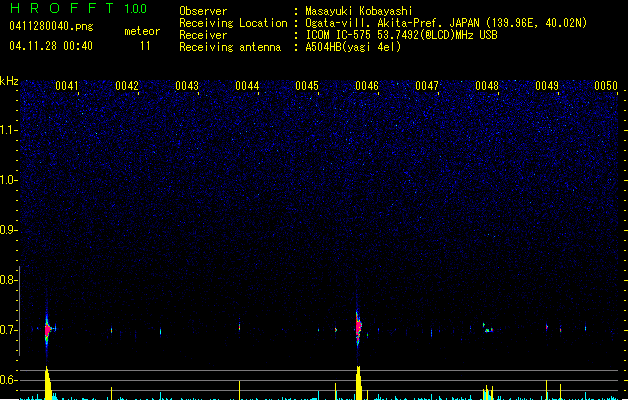This screenshot has height=400, width=629.
Task: Click the 0049 time marker
Action: (x=547, y=86)
